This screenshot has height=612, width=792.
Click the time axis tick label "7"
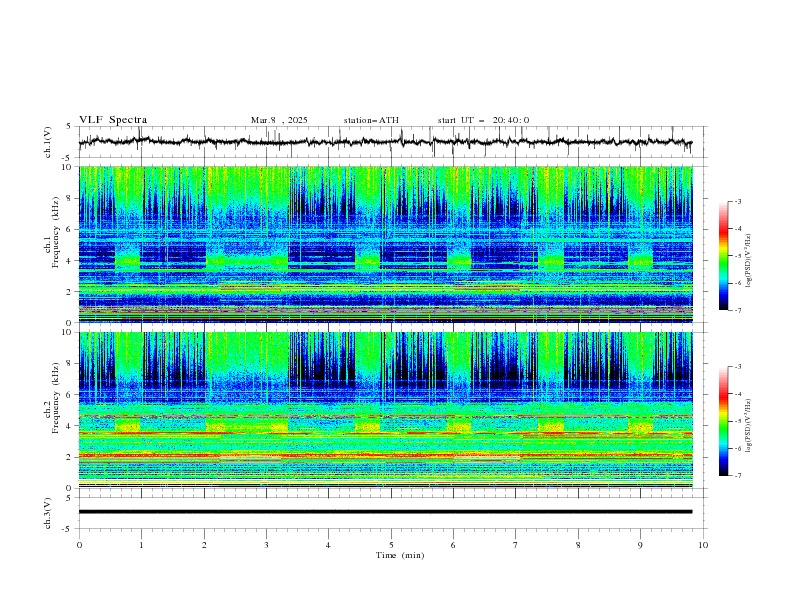pyautogui.click(x=516, y=545)
